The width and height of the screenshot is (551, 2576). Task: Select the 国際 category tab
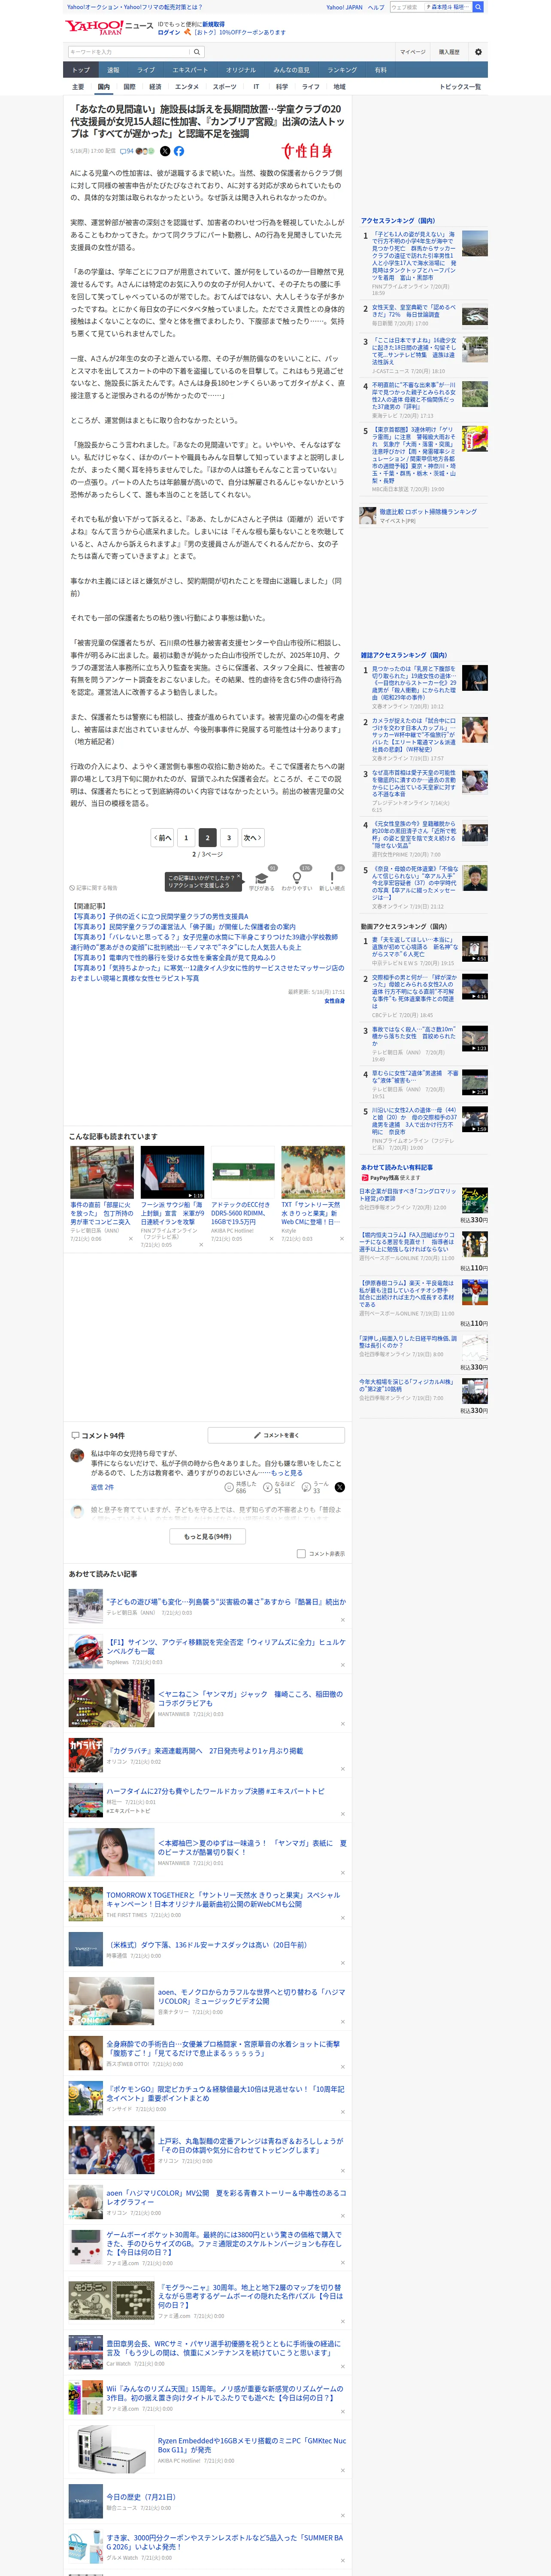(x=129, y=87)
